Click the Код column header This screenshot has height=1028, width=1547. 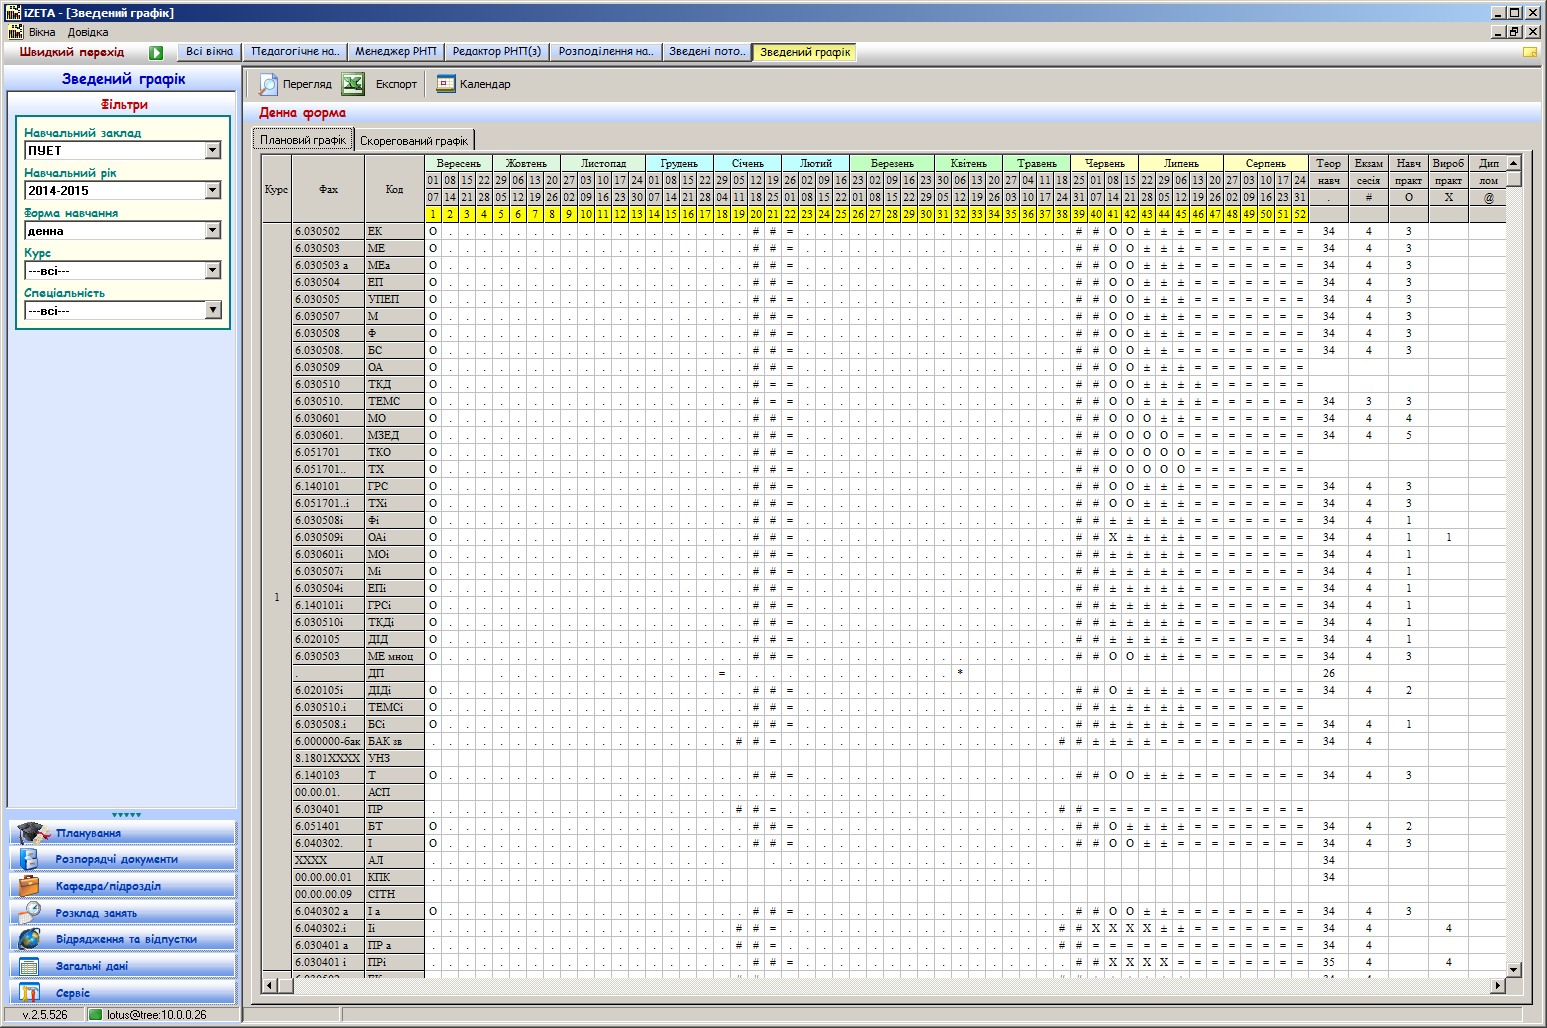pos(394,189)
